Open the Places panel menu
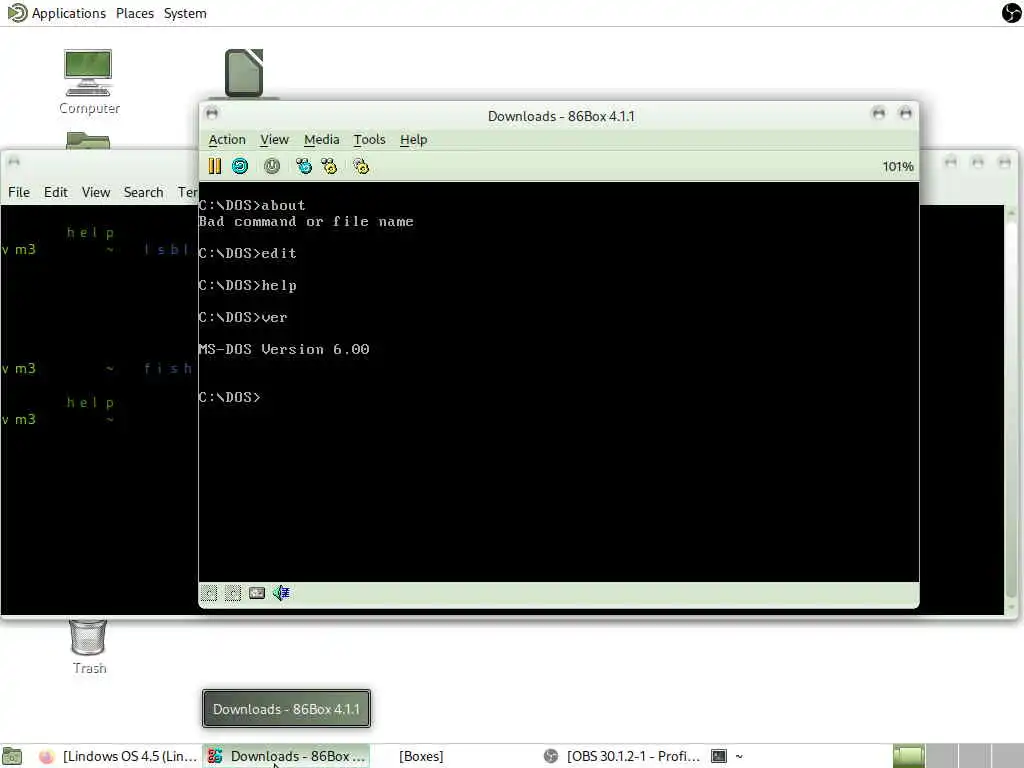Viewport: 1024px width, 768px height. pyautogui.click(x=135, y=13)
